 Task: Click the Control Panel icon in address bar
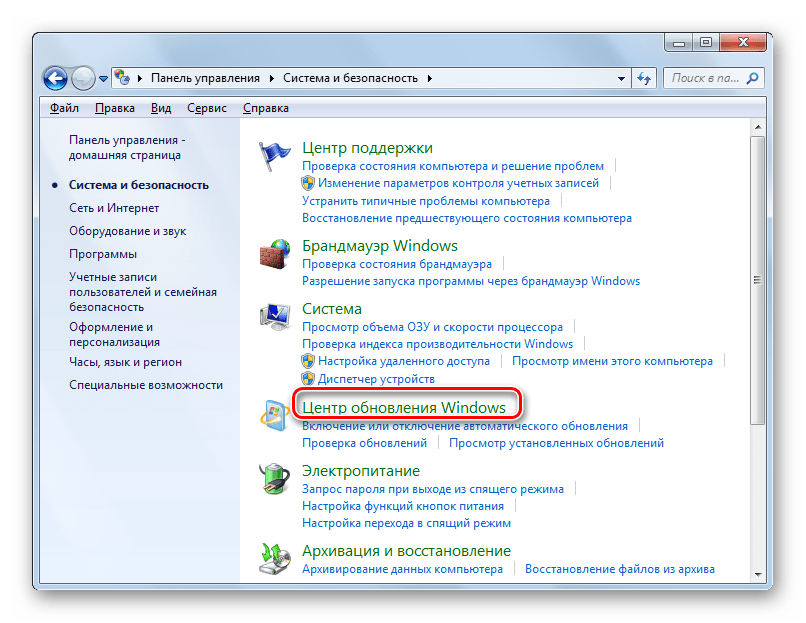coord(122,78)
